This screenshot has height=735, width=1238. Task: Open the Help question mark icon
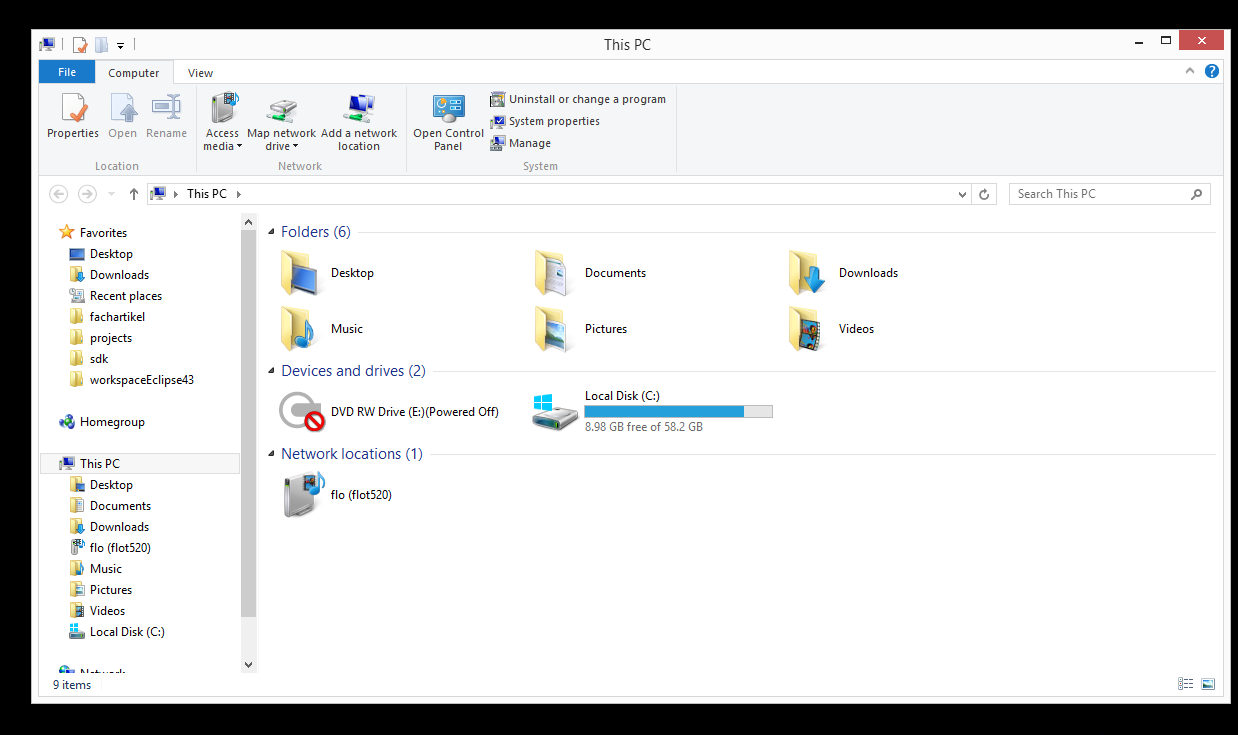(x=1212, y=71)
